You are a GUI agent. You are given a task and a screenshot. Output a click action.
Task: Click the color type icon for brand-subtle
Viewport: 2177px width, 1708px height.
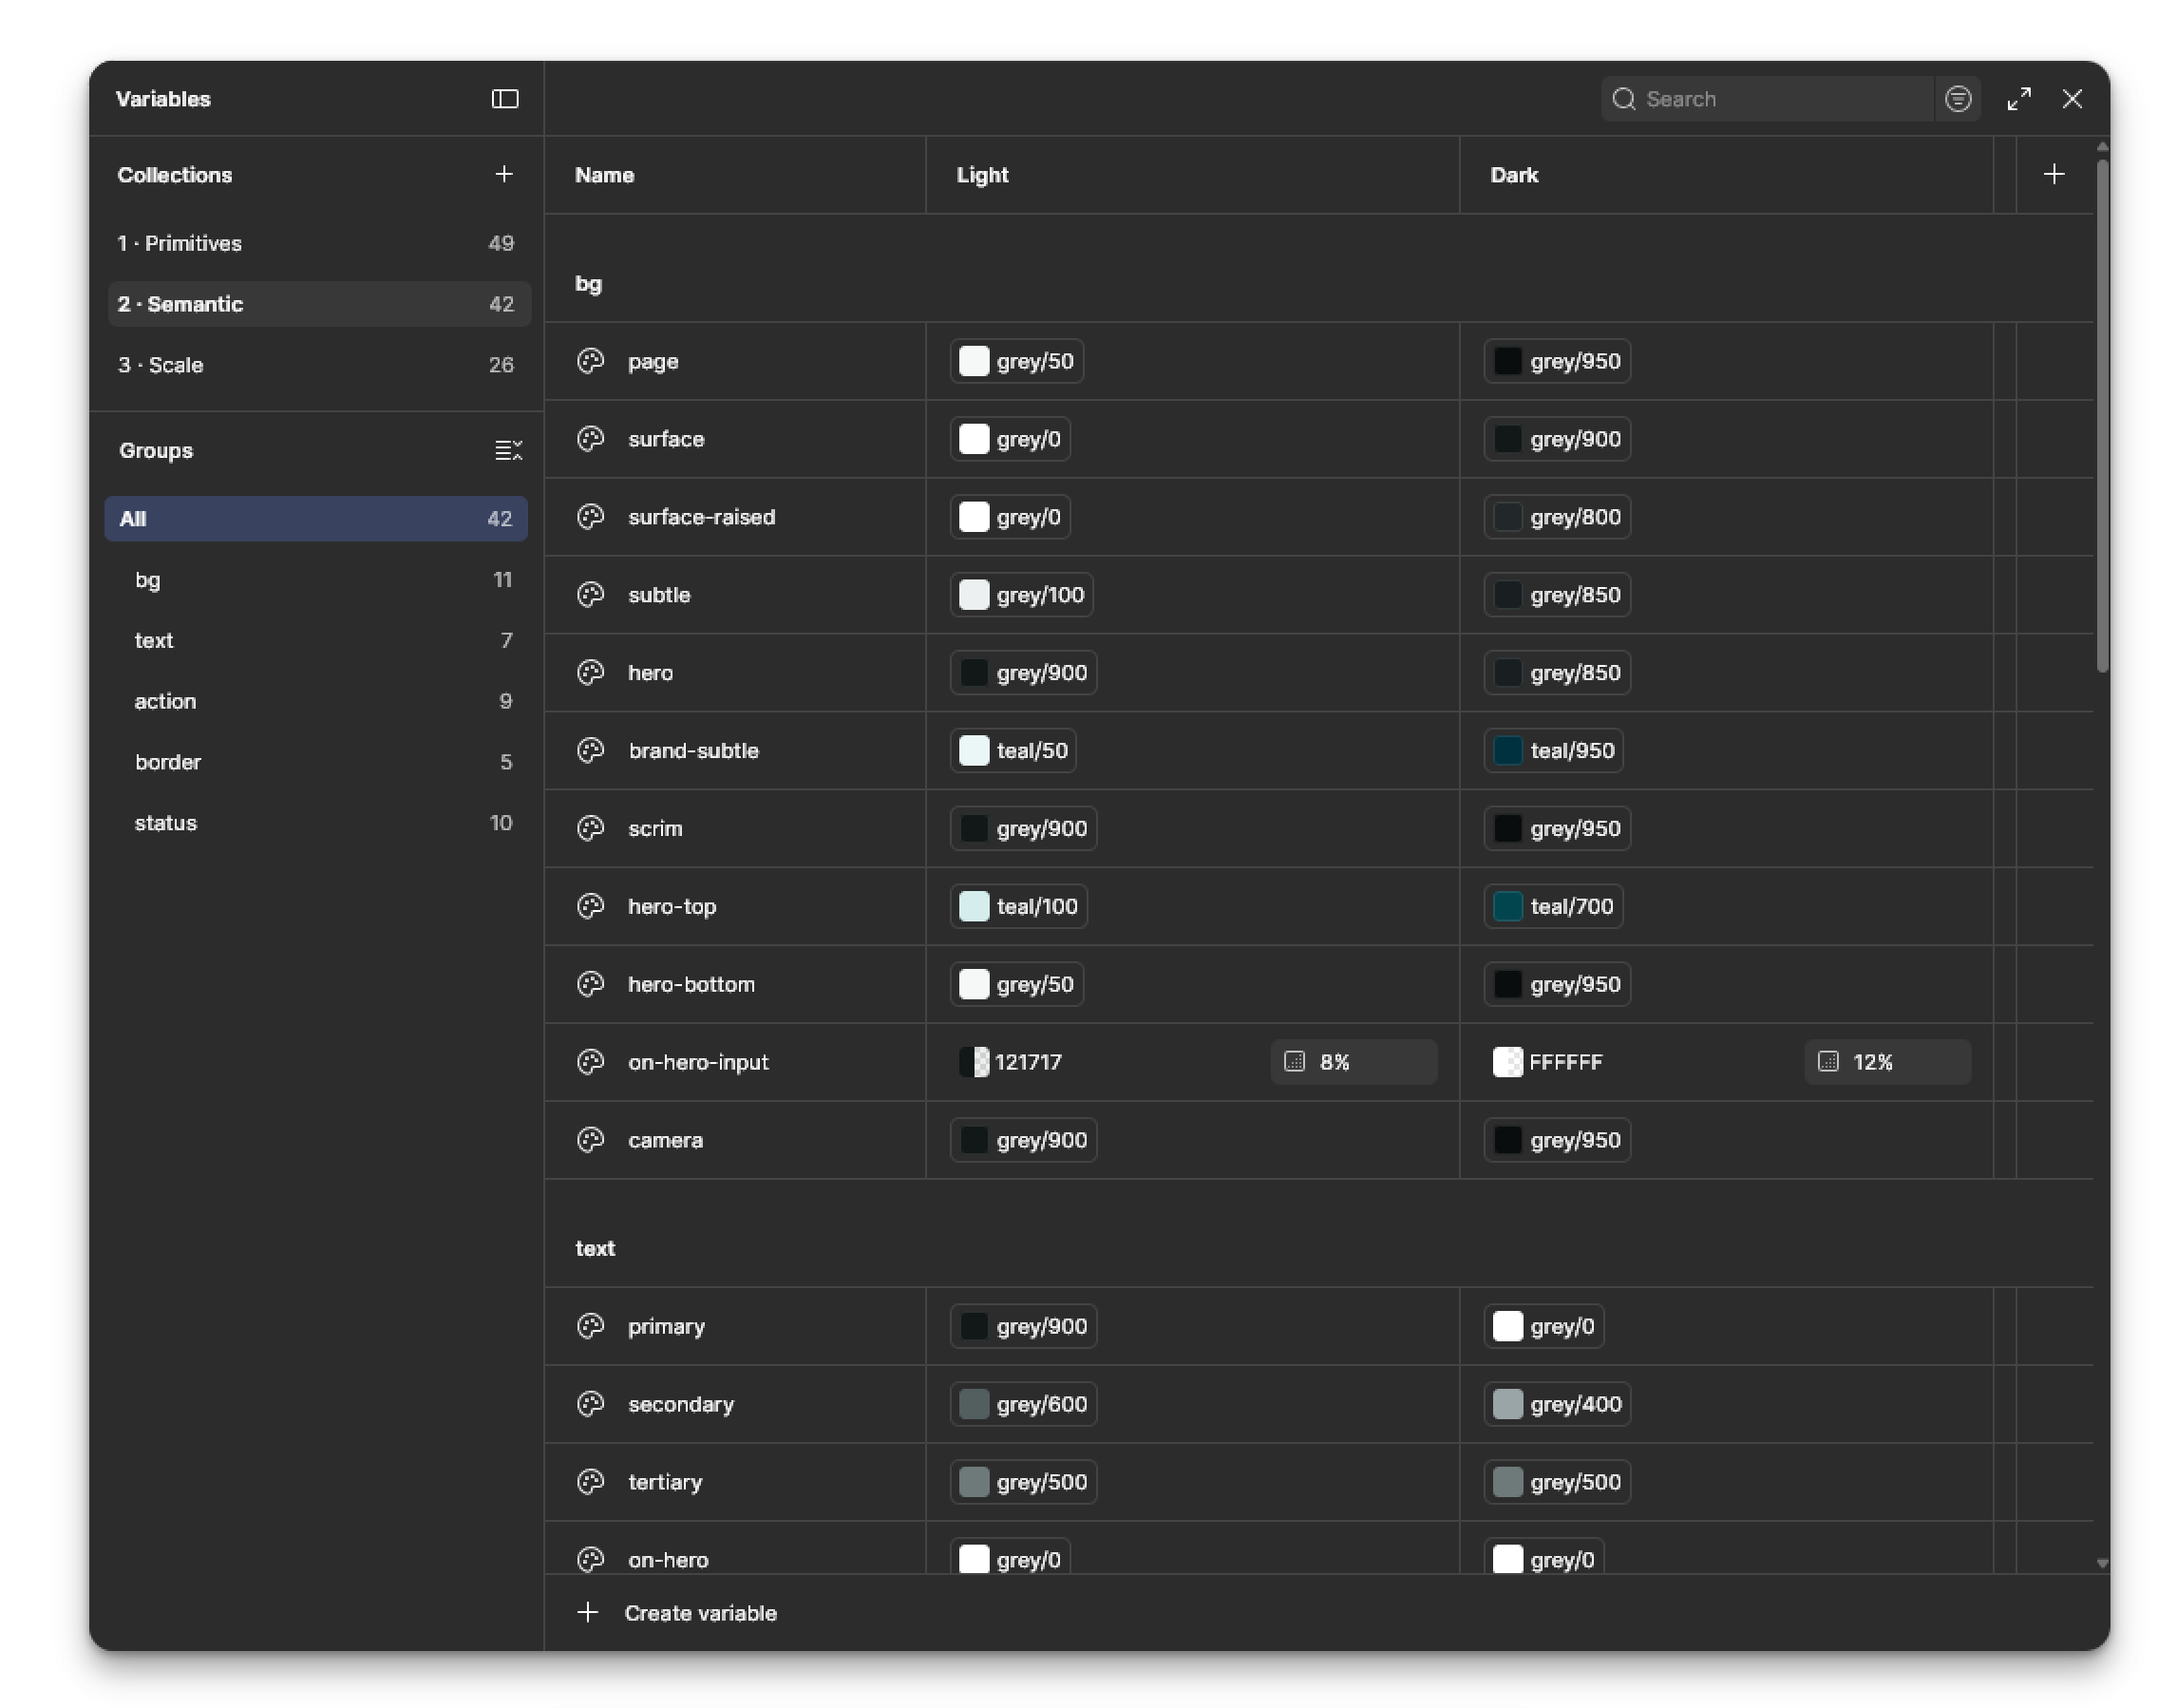(x=591, y=750)
